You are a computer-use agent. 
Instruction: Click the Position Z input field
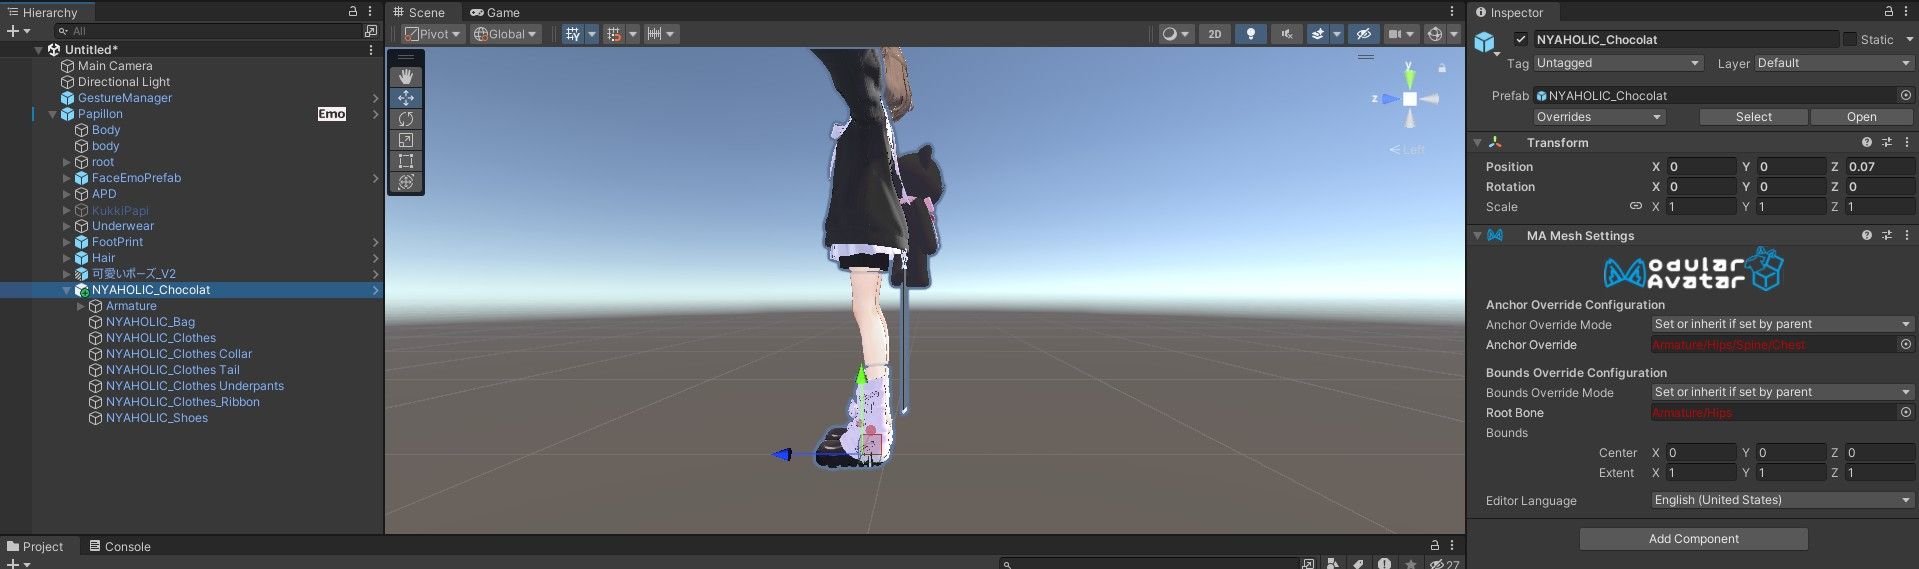(1879, 167)
